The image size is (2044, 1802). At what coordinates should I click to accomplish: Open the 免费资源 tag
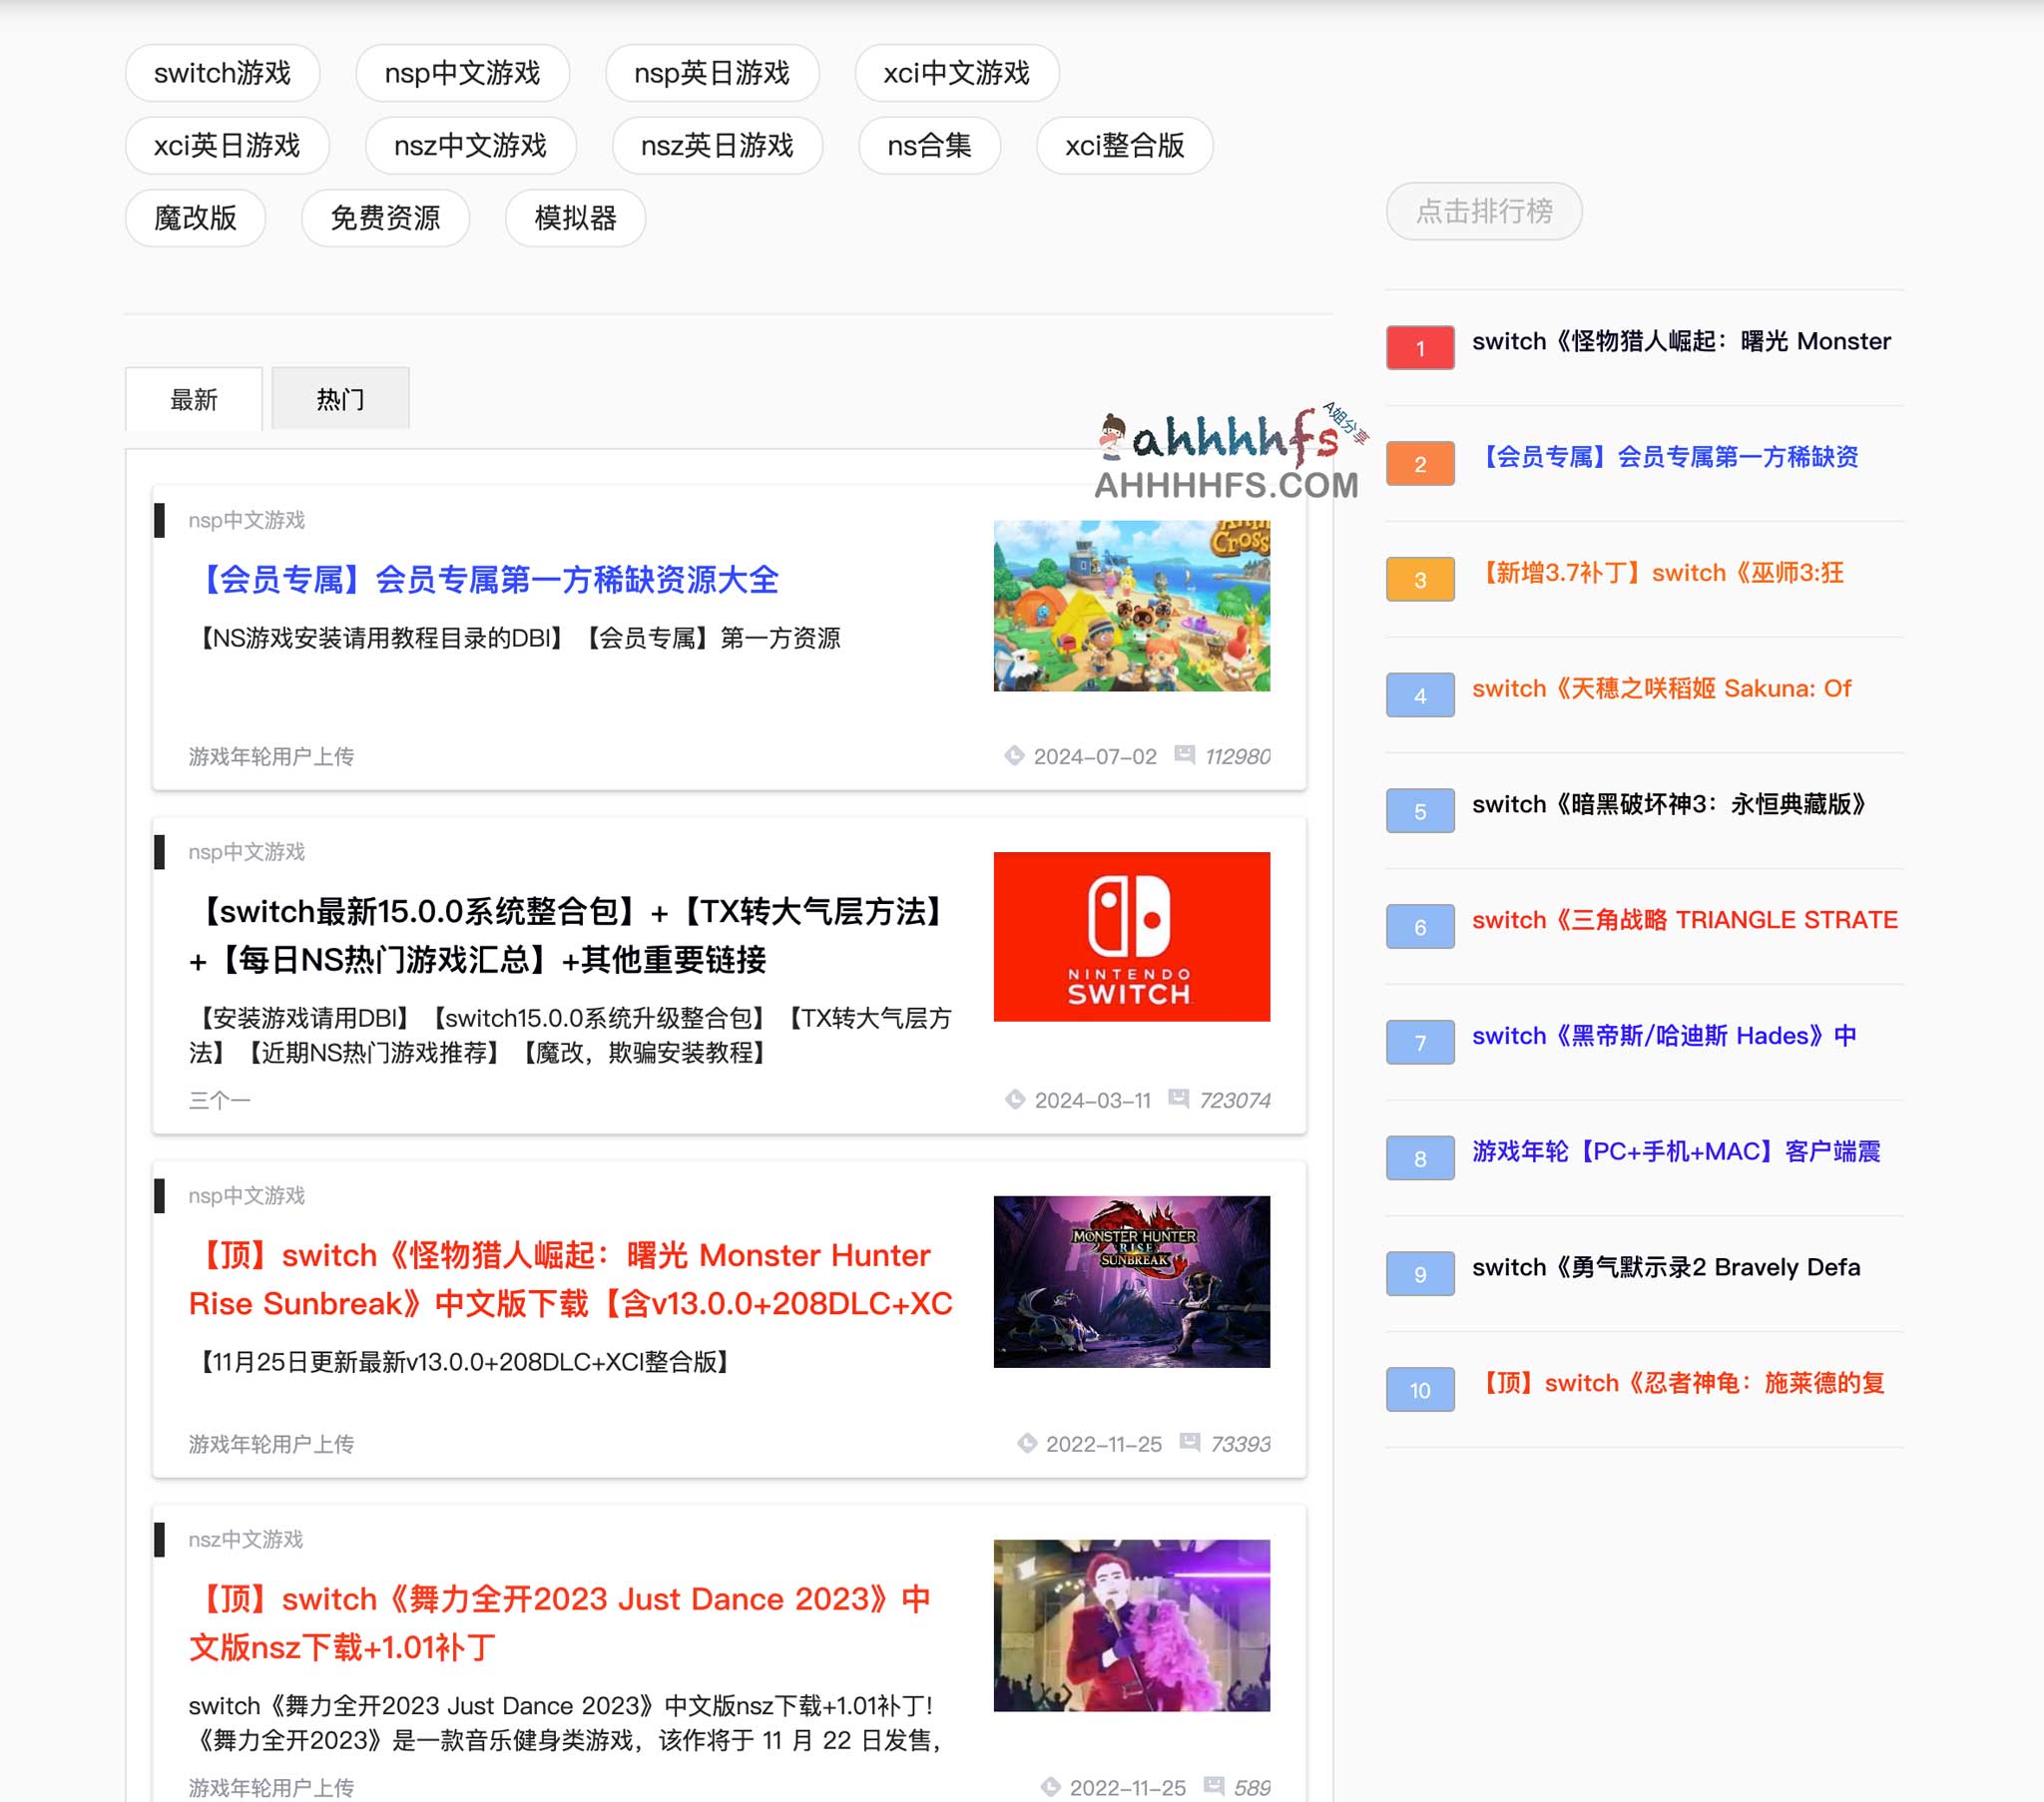click(x=385, y=218)
